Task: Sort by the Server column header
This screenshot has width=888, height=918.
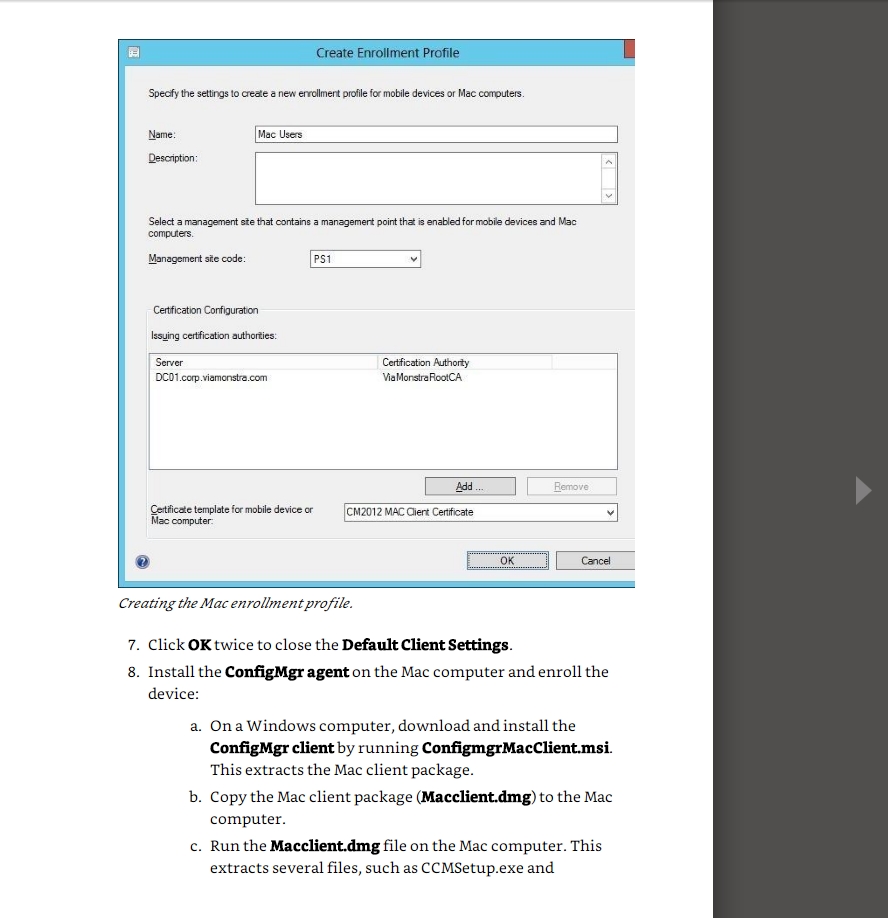Action: (x=264, y=362)
